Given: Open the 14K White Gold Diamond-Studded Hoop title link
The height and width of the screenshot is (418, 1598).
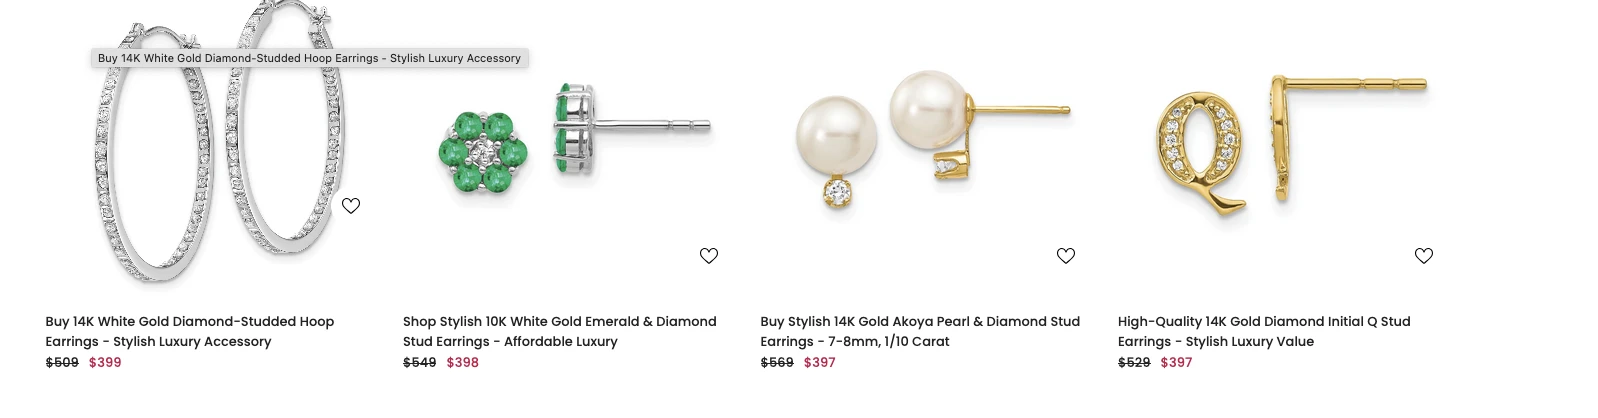Looking at the screenshot, I should pyautogui.click(x=189, y=331).
